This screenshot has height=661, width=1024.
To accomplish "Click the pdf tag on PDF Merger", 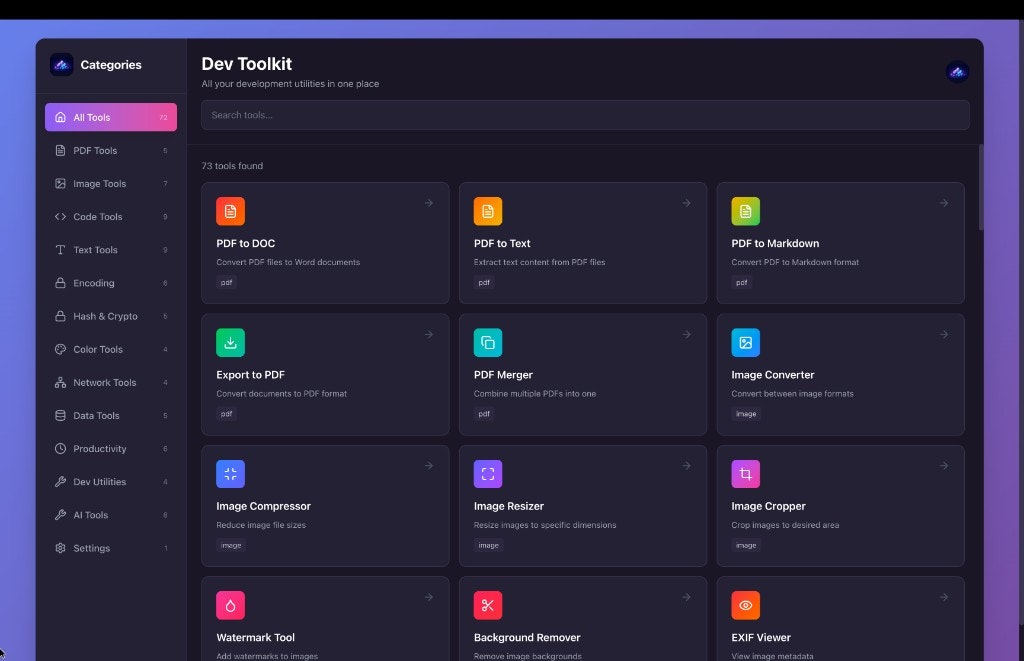I will pos(484,413).
